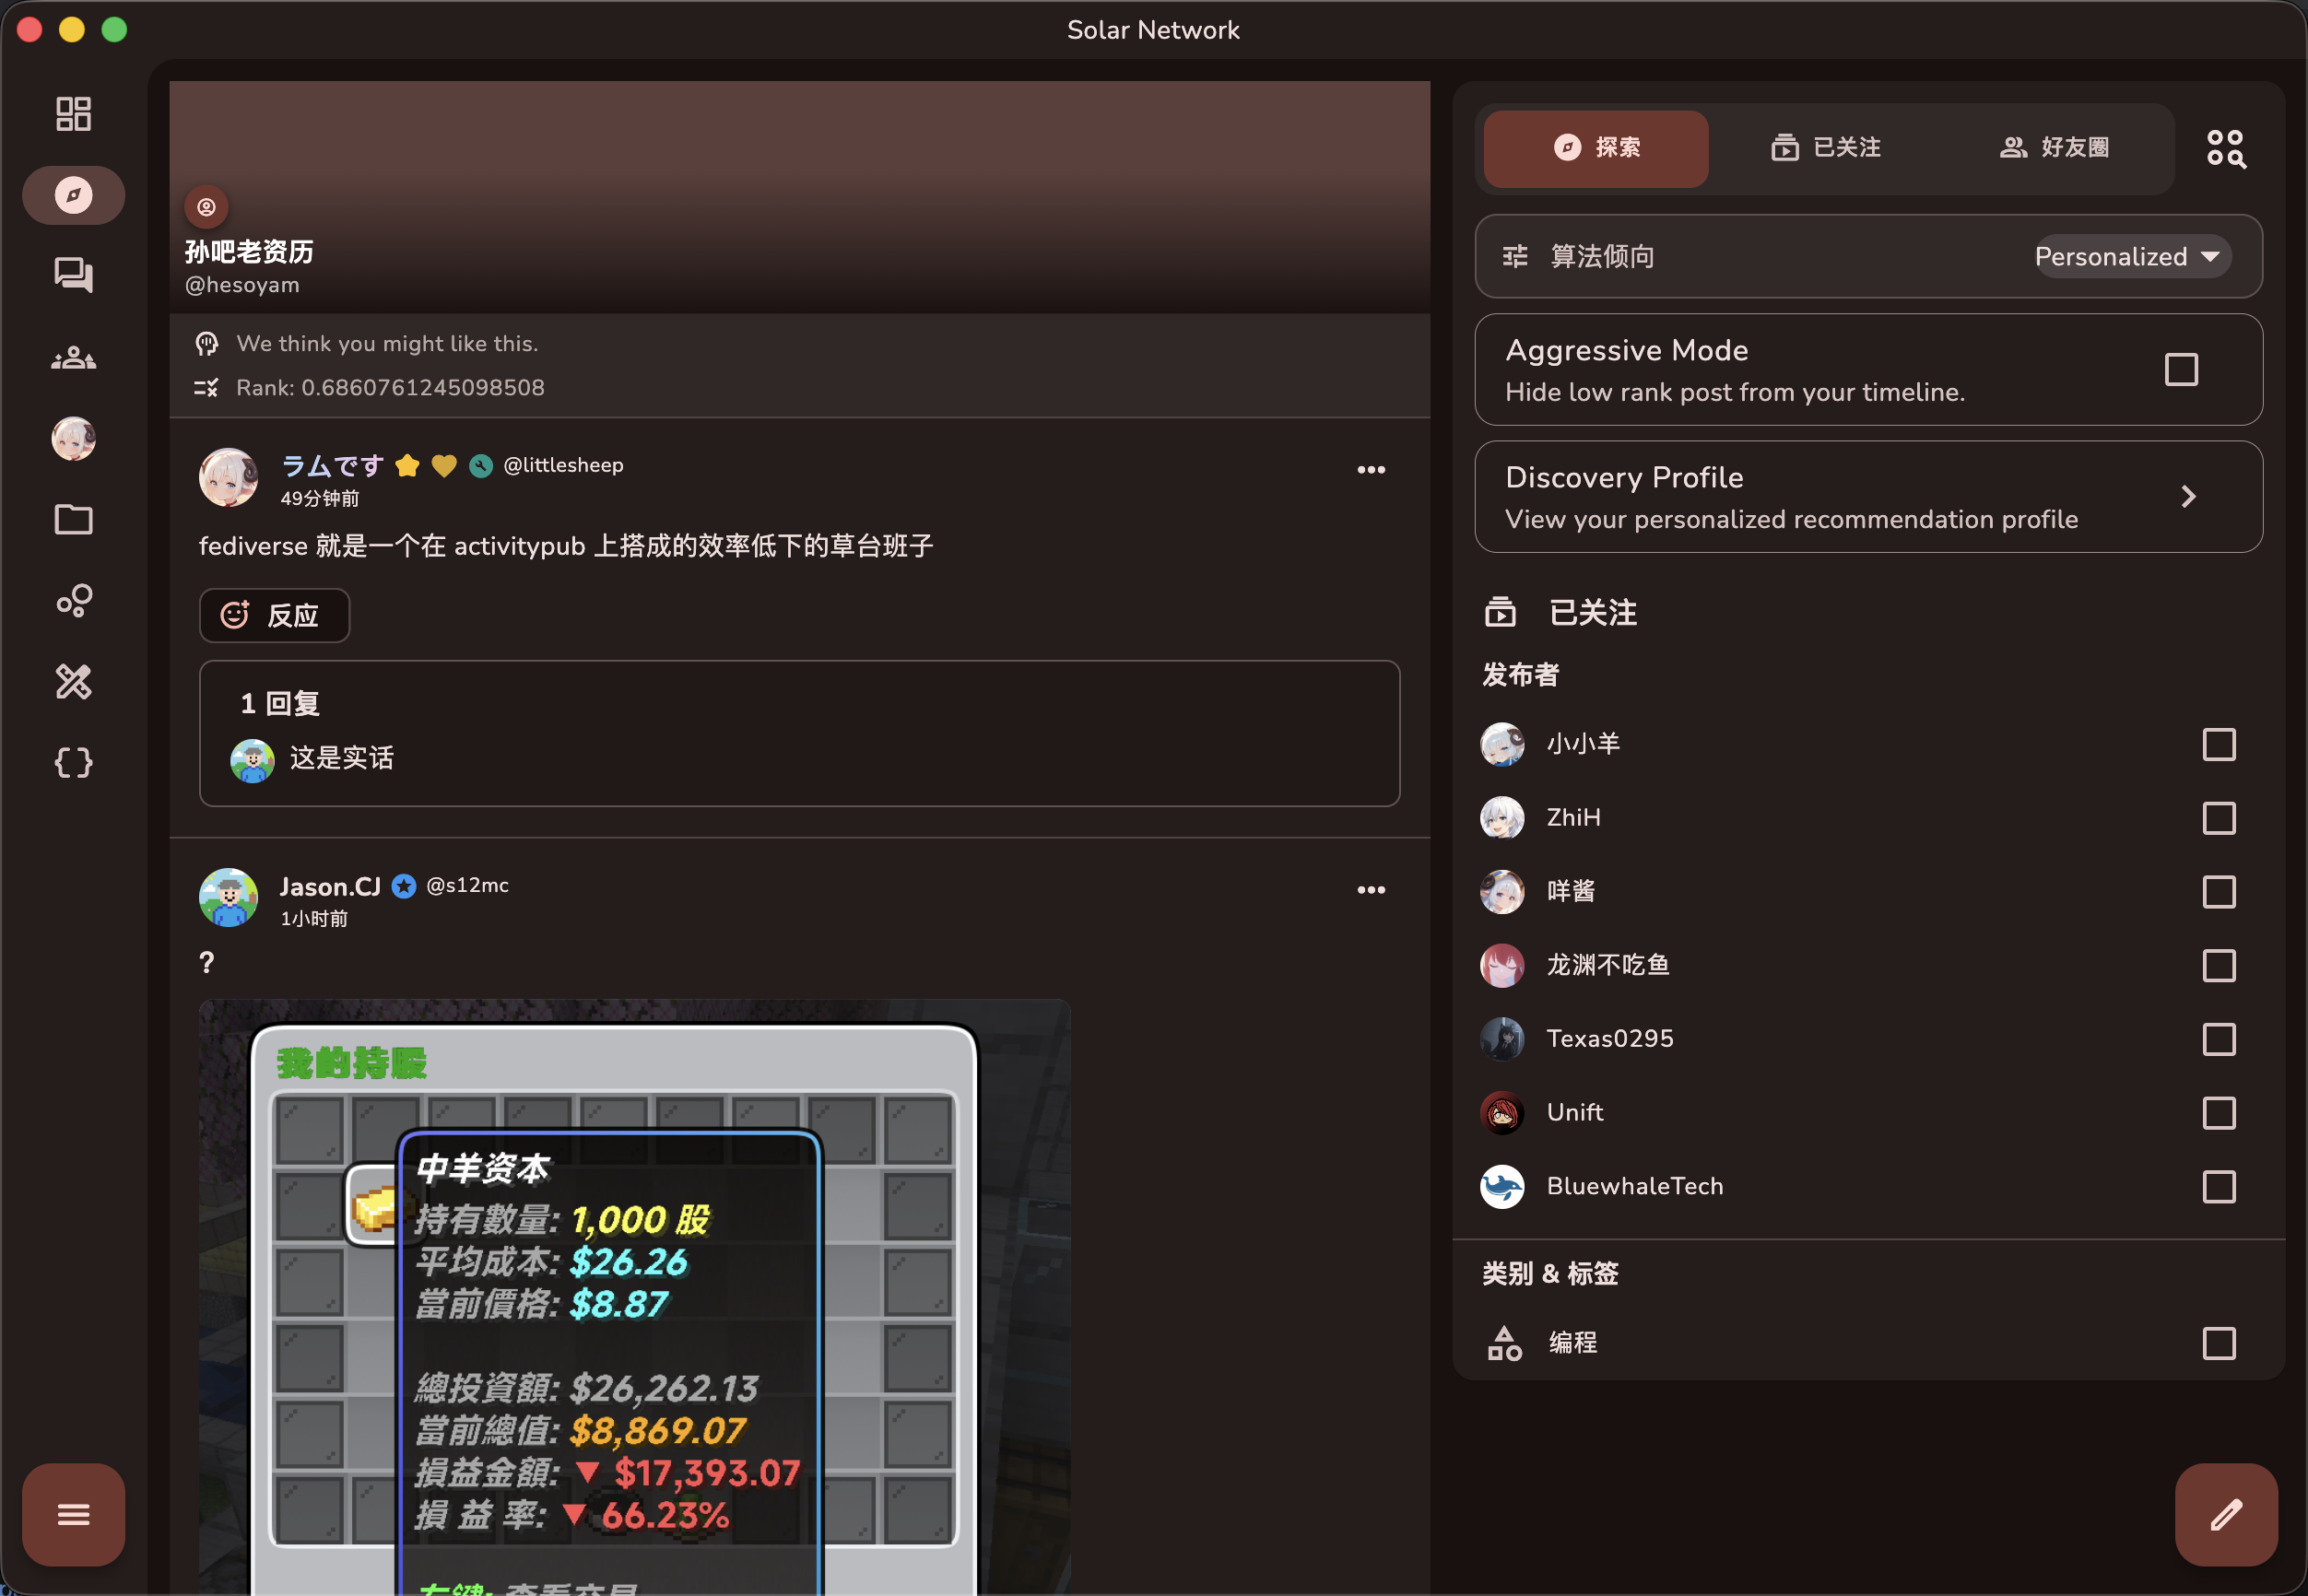Click the ラムです post author avatar
The height and width of the screenshot is (1596, 2308).
[x=228, y=477]
